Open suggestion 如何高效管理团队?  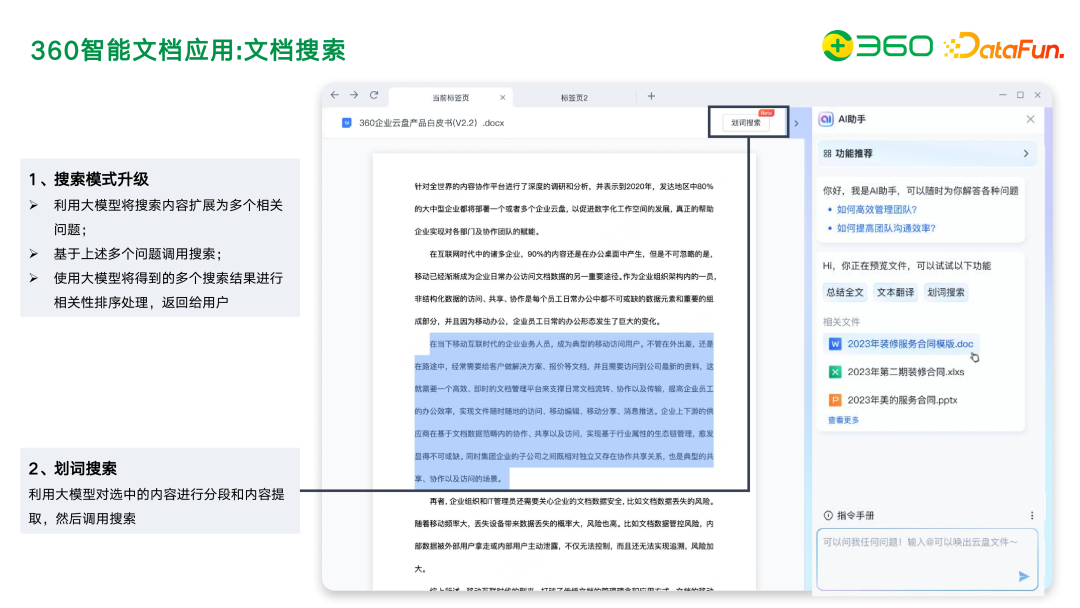point(877,209)
